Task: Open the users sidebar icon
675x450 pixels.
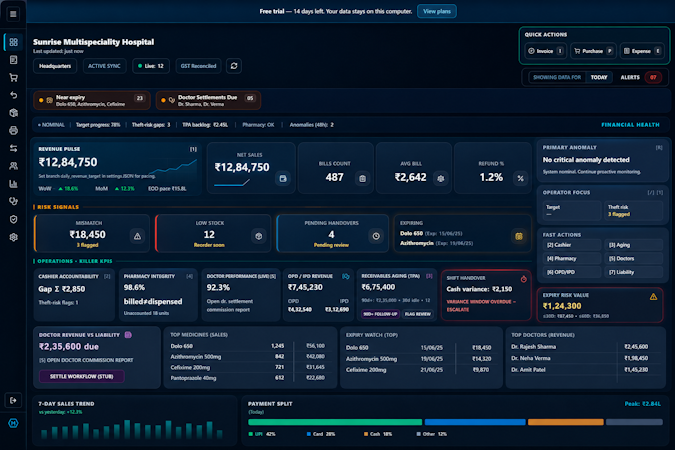Action: [x=13, y=166]
